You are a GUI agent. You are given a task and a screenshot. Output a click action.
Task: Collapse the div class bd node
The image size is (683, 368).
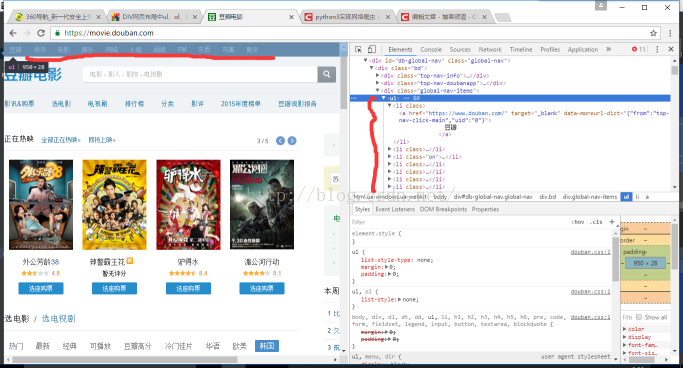pos(372,68)
